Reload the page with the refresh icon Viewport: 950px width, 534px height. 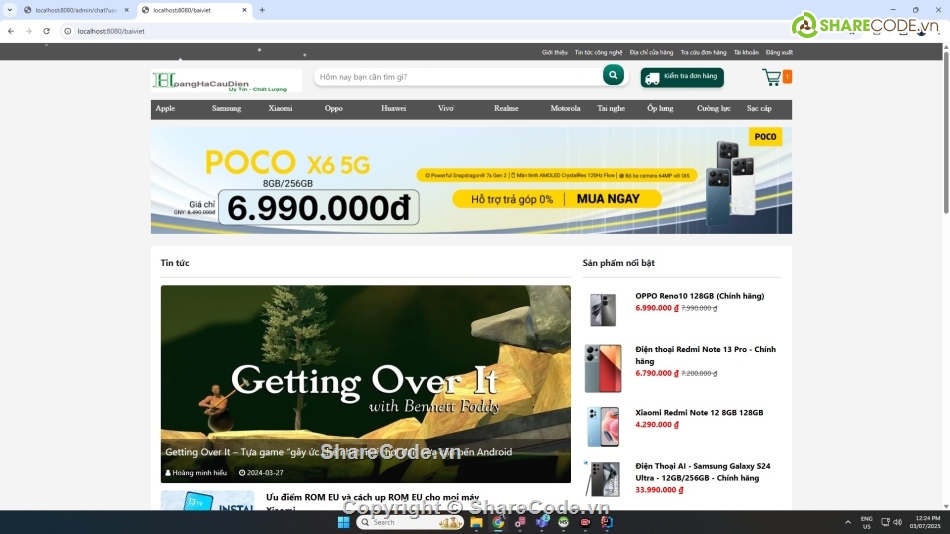46,31
